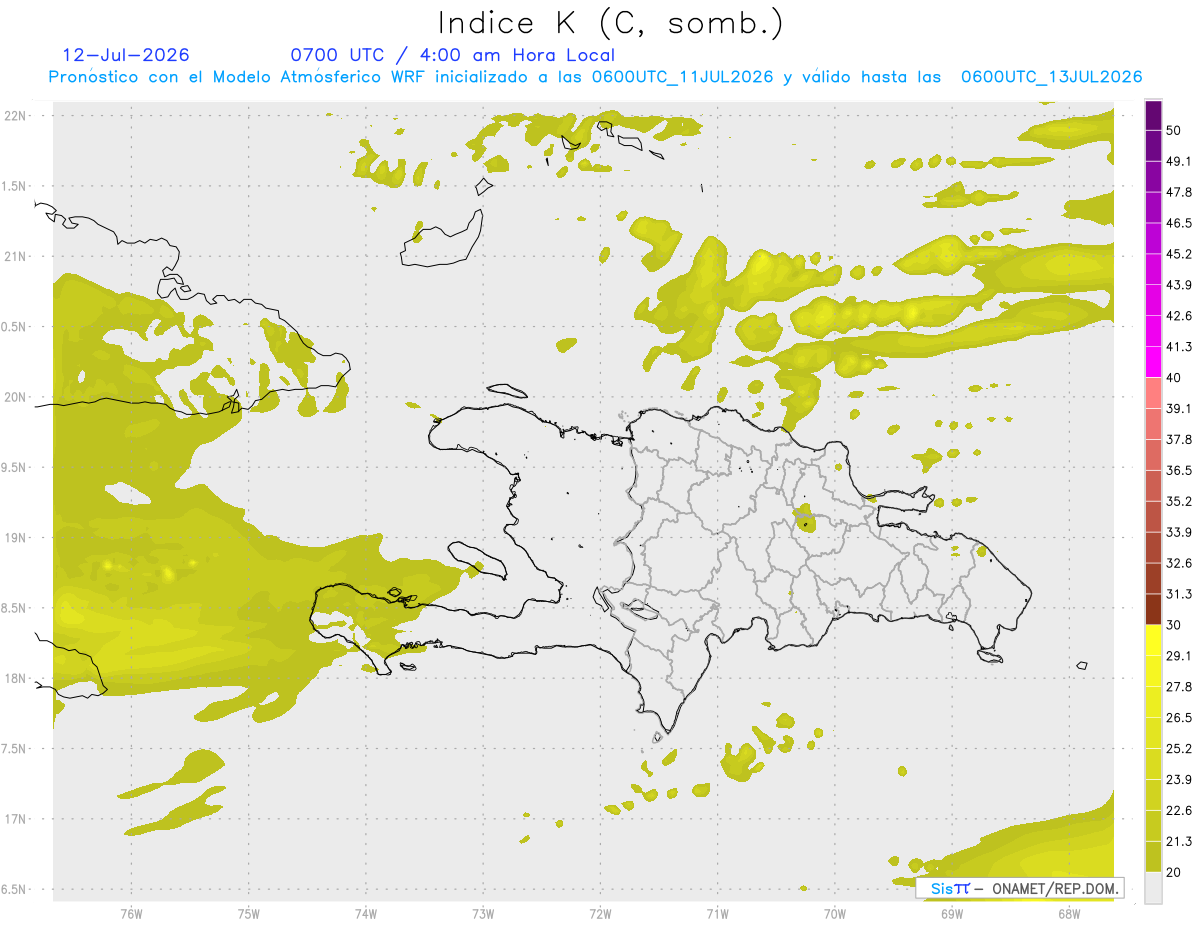The image size is (1200, 927).
Task: Click the "69W" longitude label
Action: (951, 913)
